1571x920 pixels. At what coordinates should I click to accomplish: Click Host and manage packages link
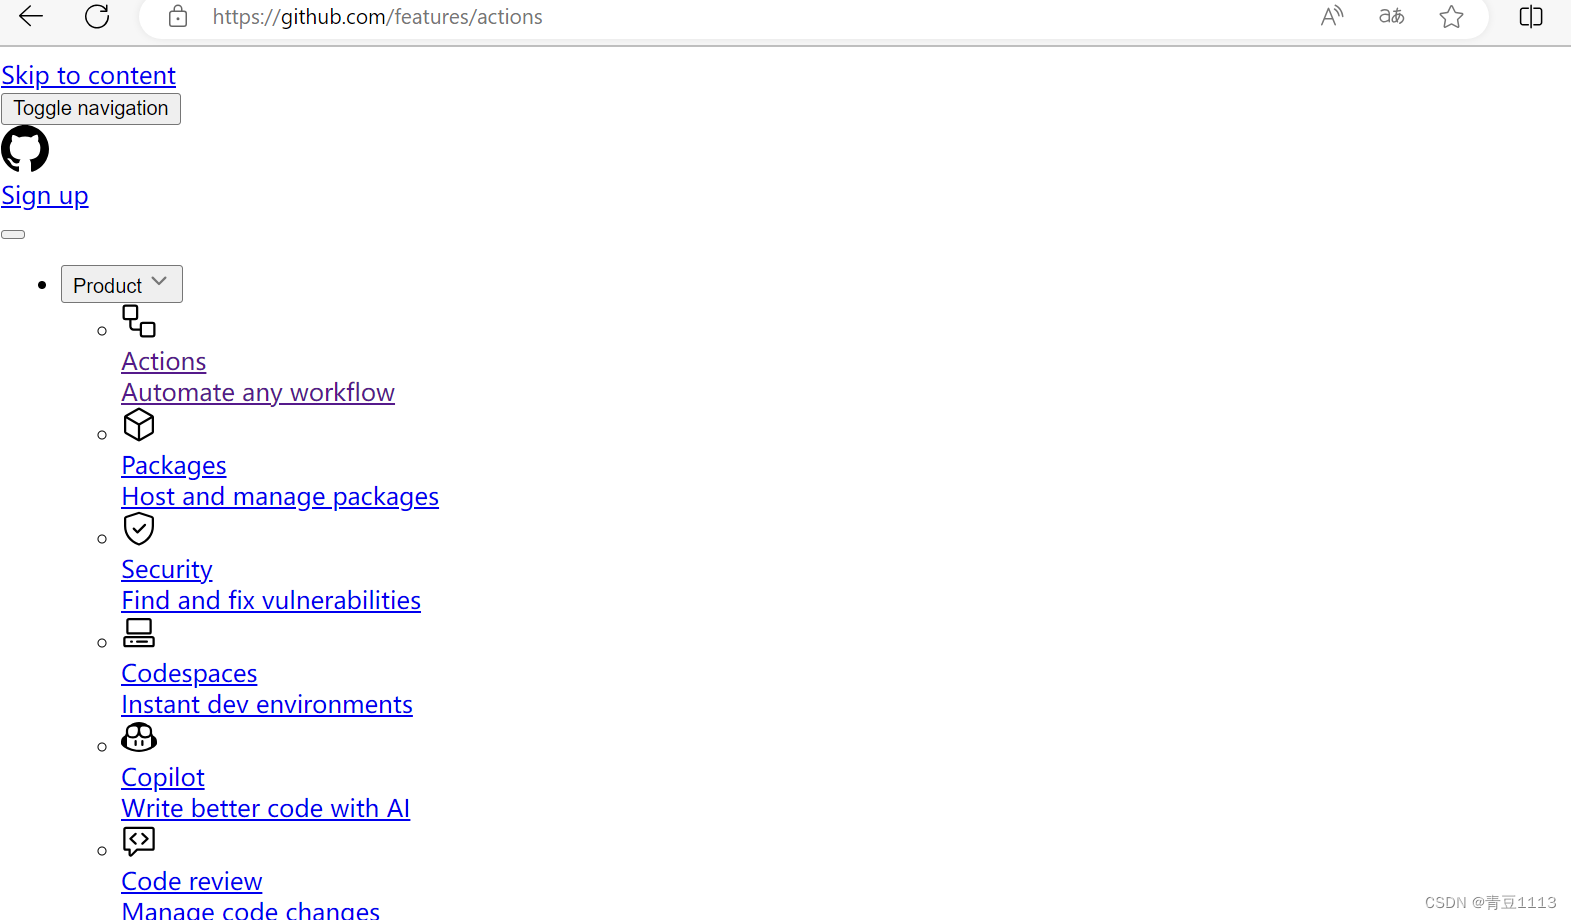280,497
